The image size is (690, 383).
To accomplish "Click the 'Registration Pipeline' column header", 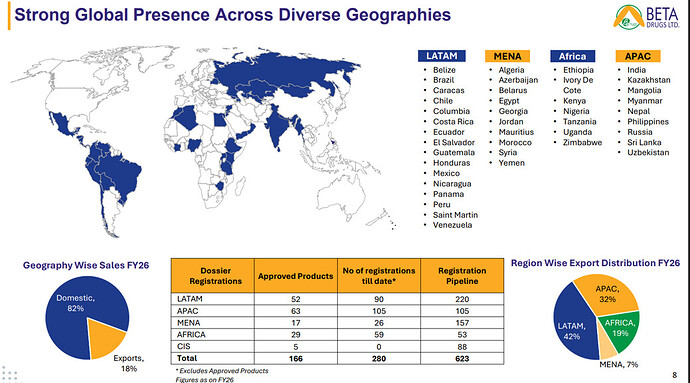I will click(462, 276).
